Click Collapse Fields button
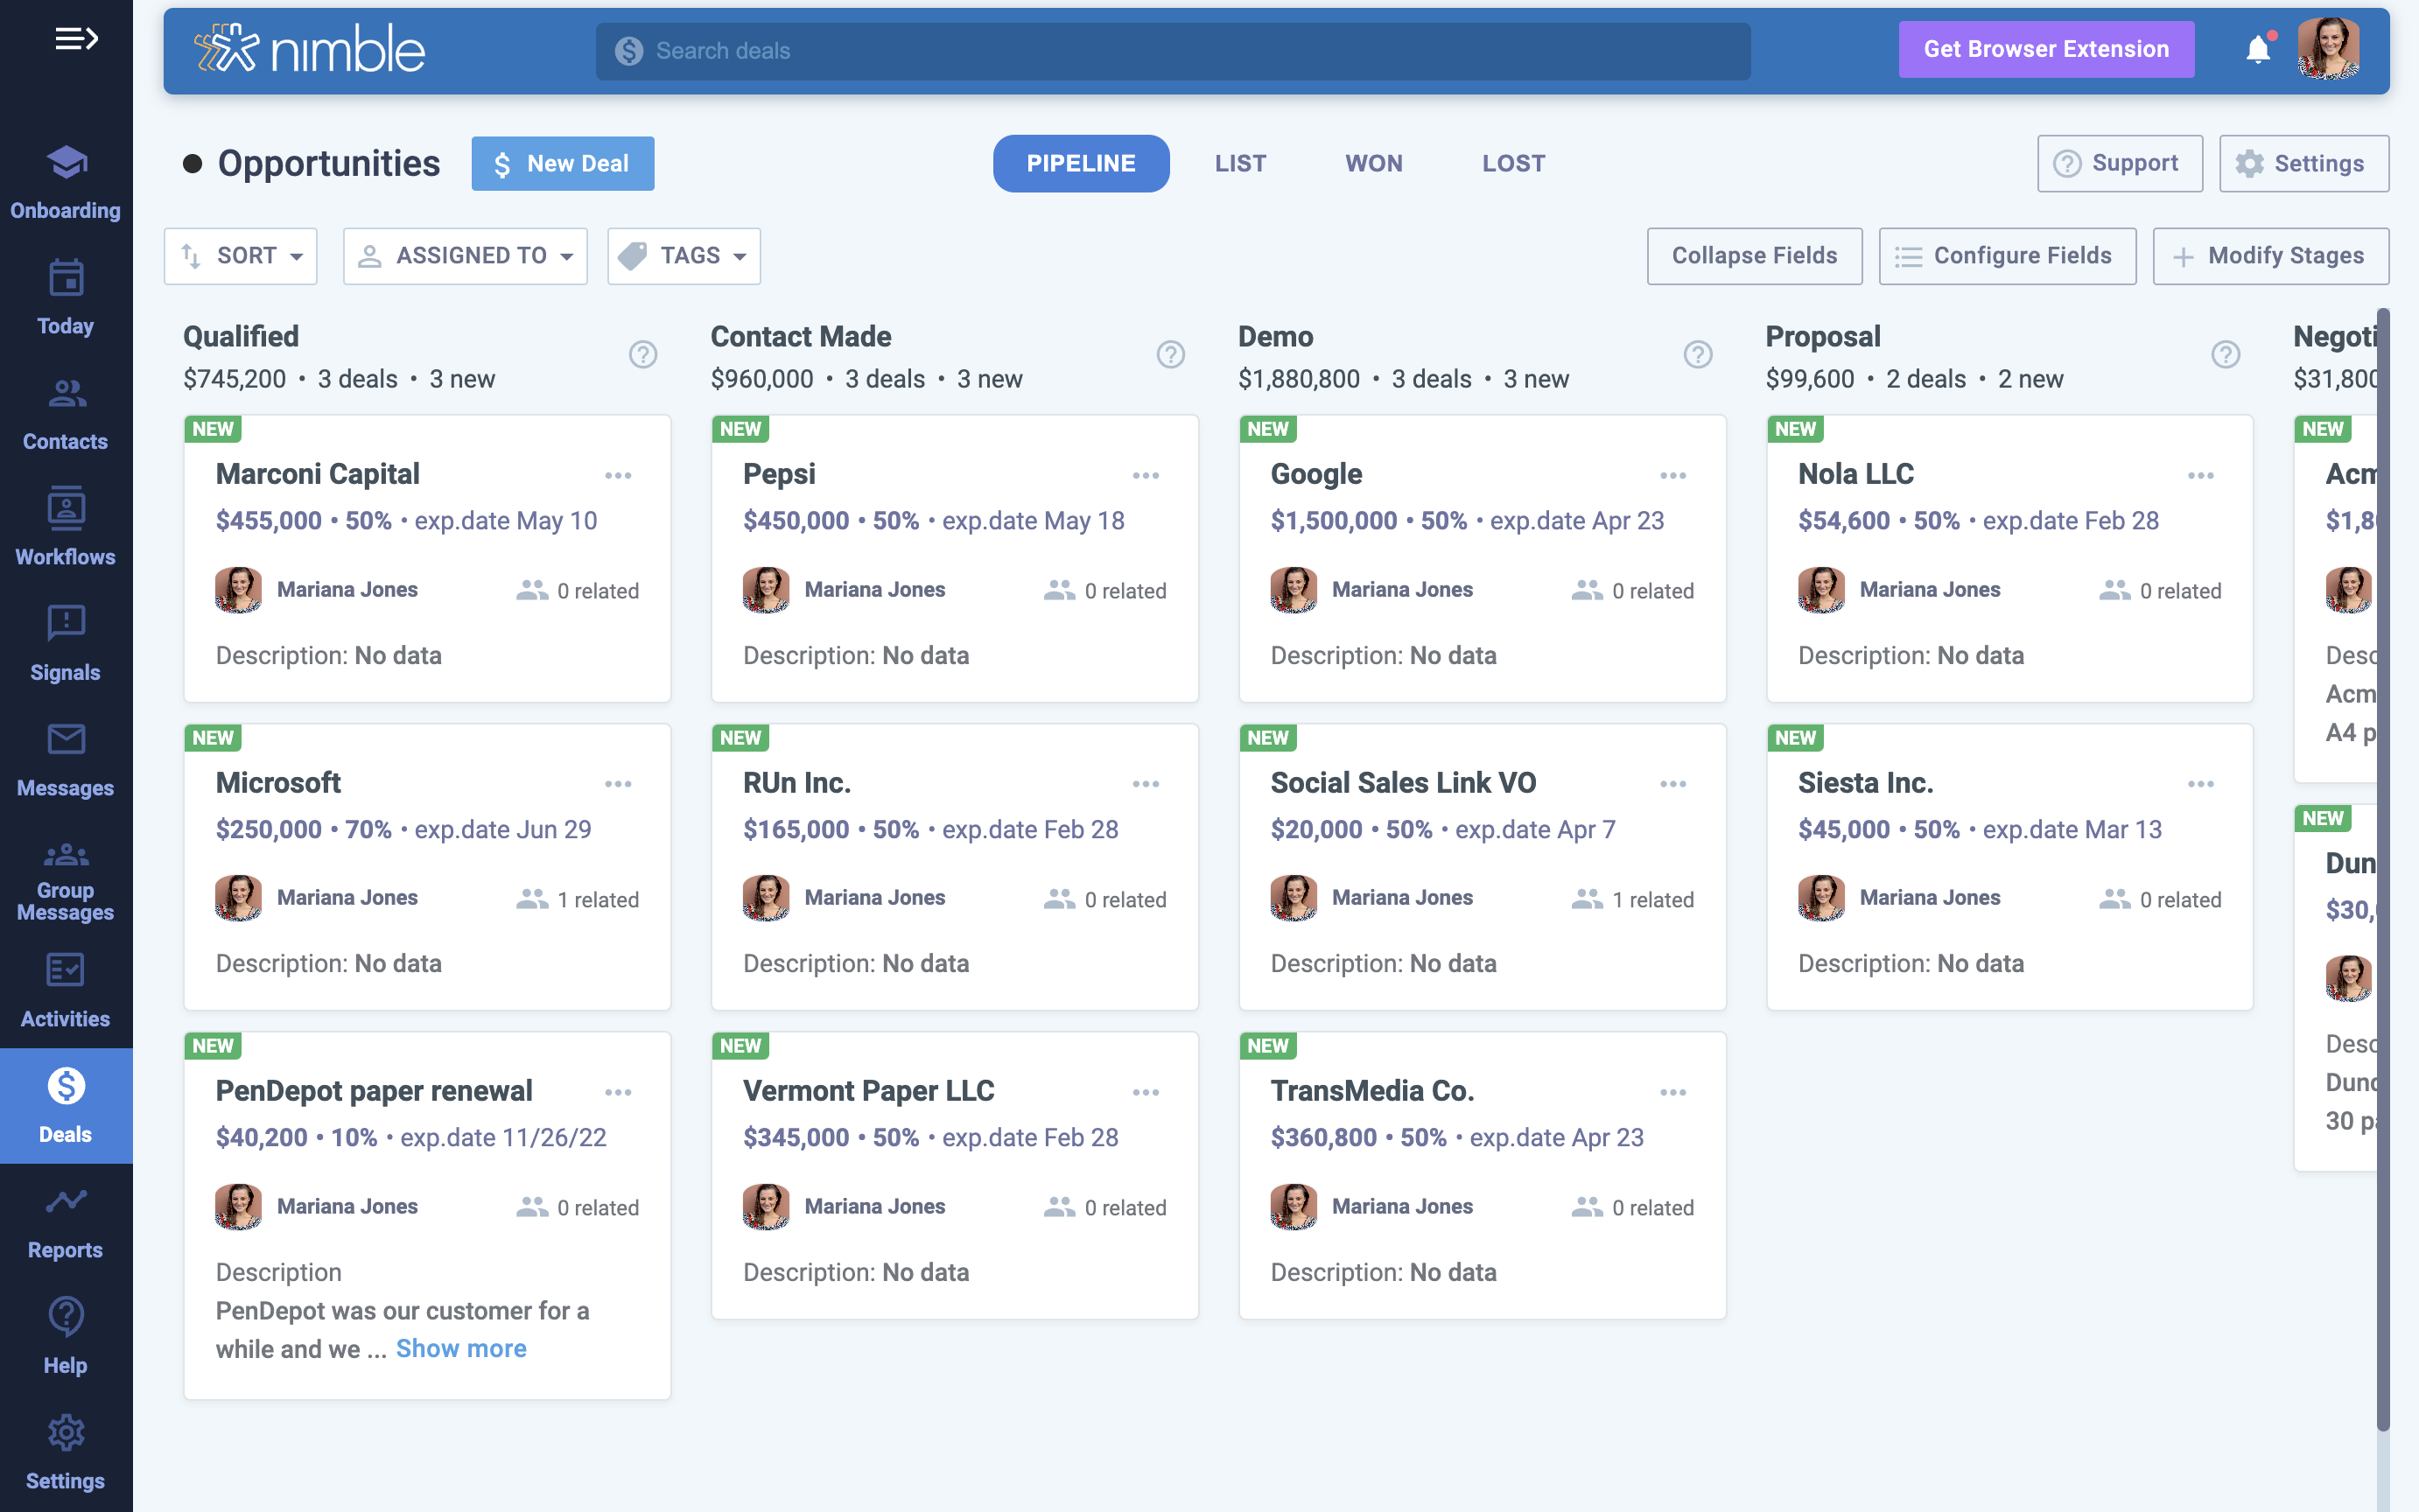Viewport: 2419px width, 1512px height. click(1755, 256)
